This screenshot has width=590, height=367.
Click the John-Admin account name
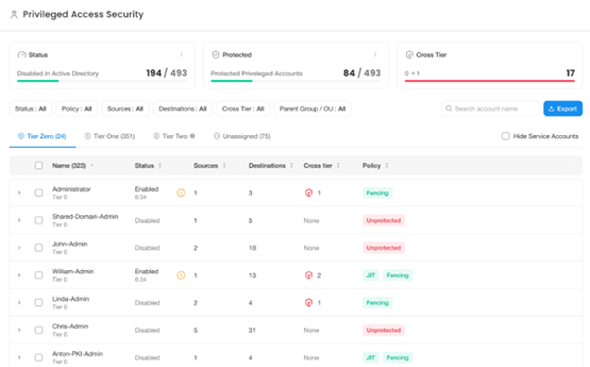coord(70,244)
